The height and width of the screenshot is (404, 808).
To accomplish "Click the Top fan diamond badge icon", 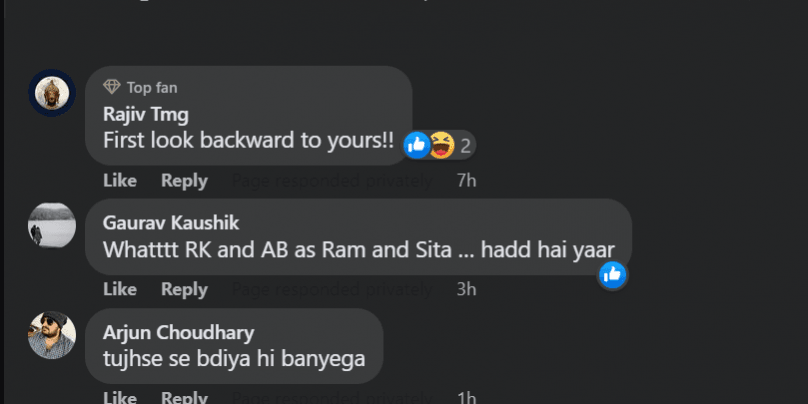I will 113,87.
